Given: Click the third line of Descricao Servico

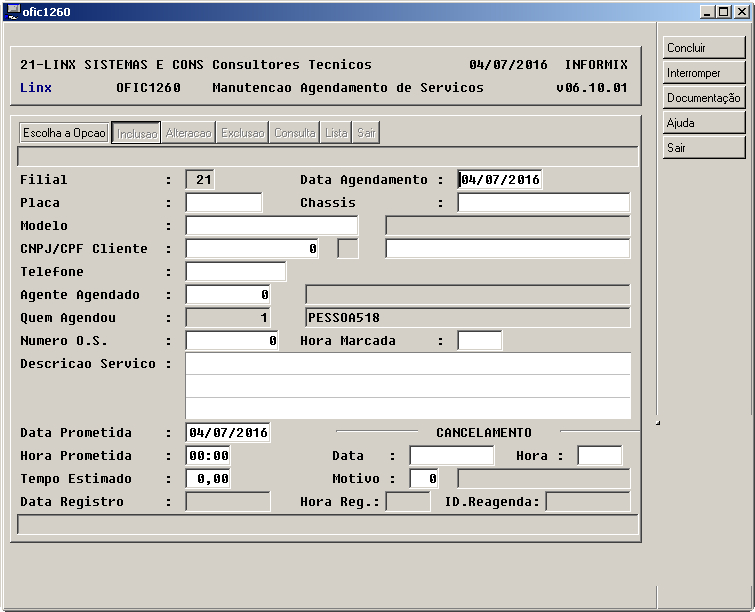Looking at the screenshot, I should click(408, 408).
